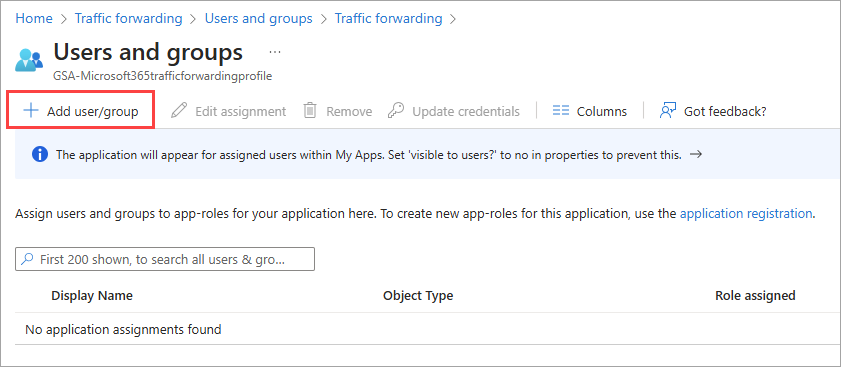Open last Traffic forwarding breadcrumb link

tap(389, 18)
